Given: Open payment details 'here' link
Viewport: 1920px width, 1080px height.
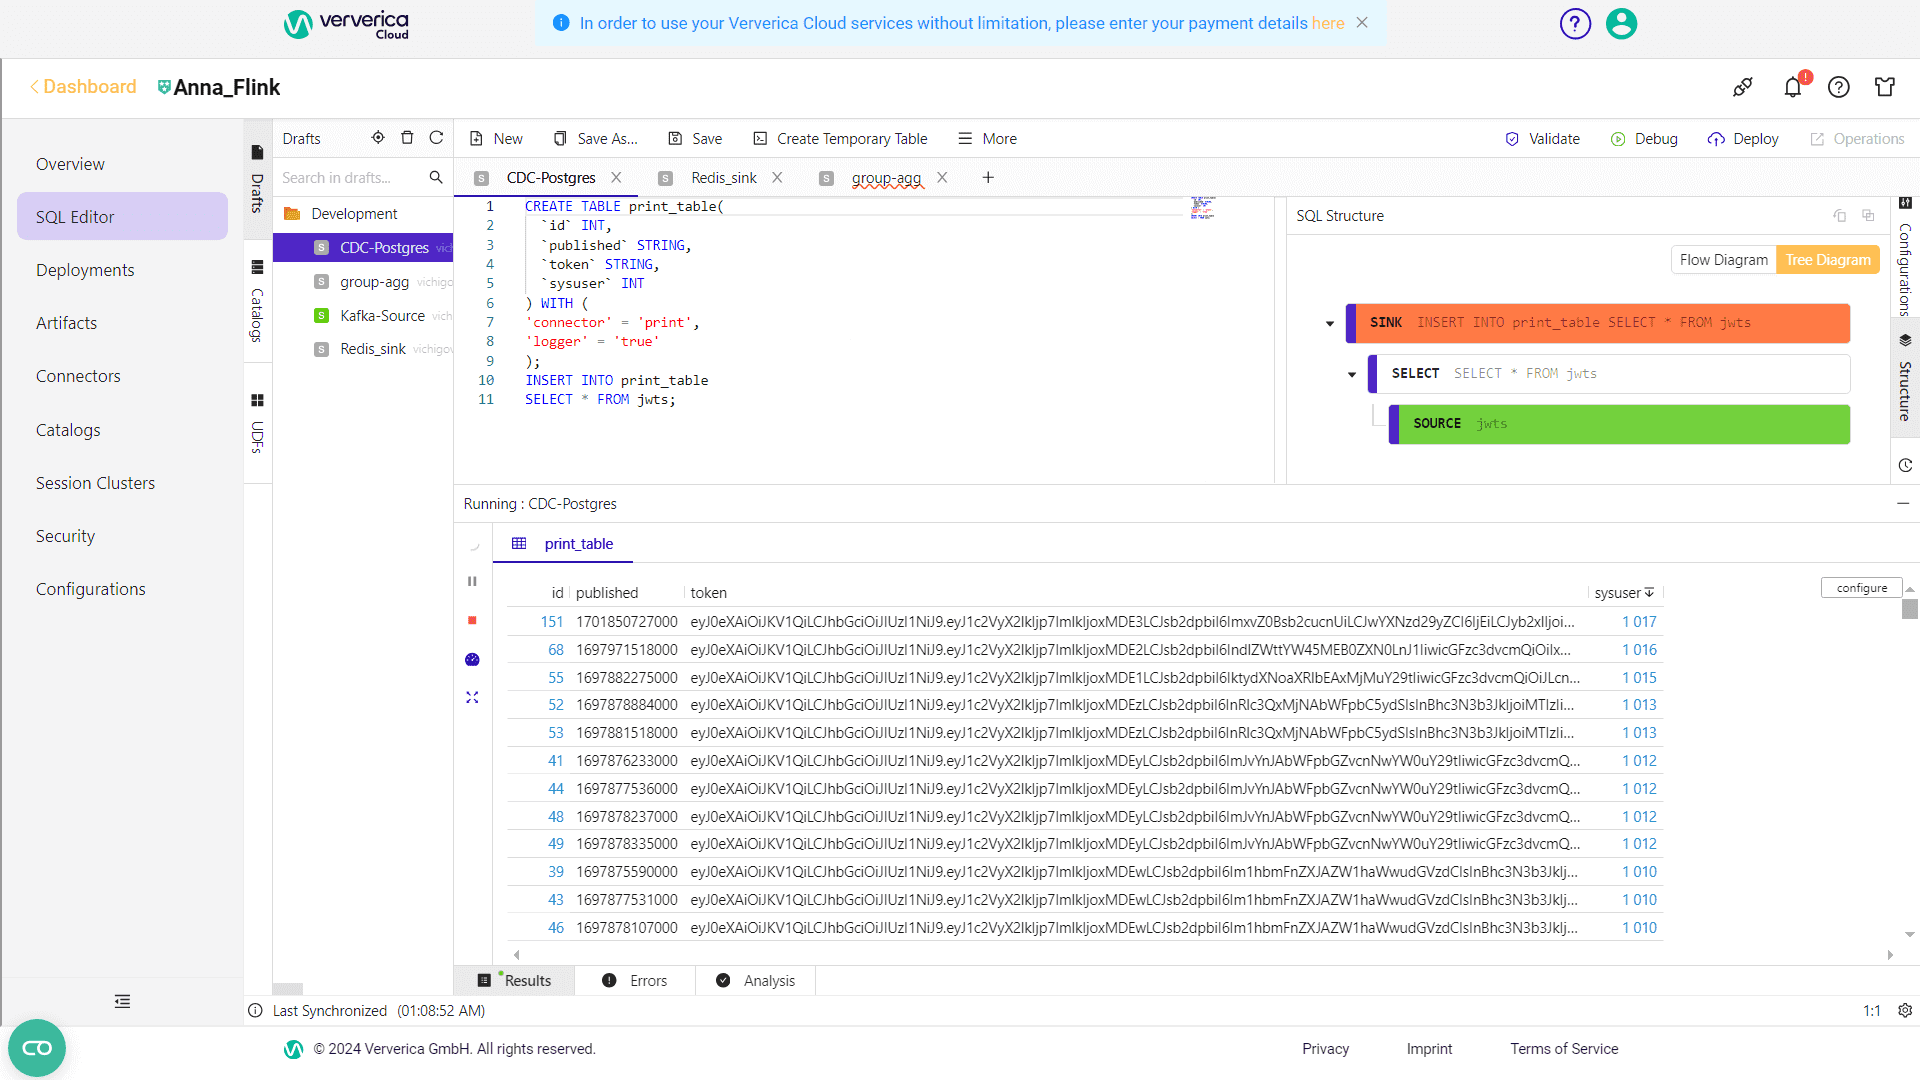Looking at the screenshot, I should [x=1328, y=23].
